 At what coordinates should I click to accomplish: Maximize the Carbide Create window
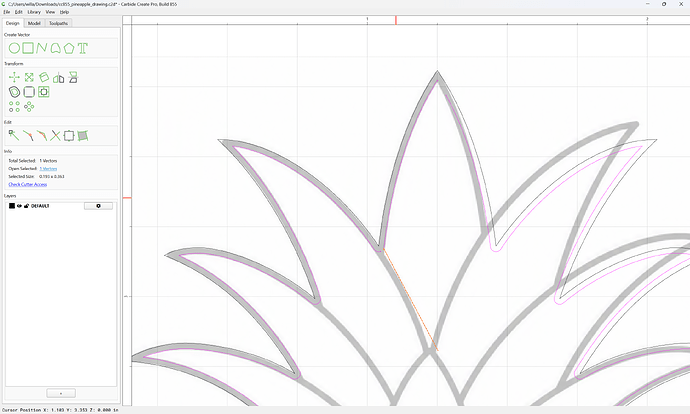point(664,4)
